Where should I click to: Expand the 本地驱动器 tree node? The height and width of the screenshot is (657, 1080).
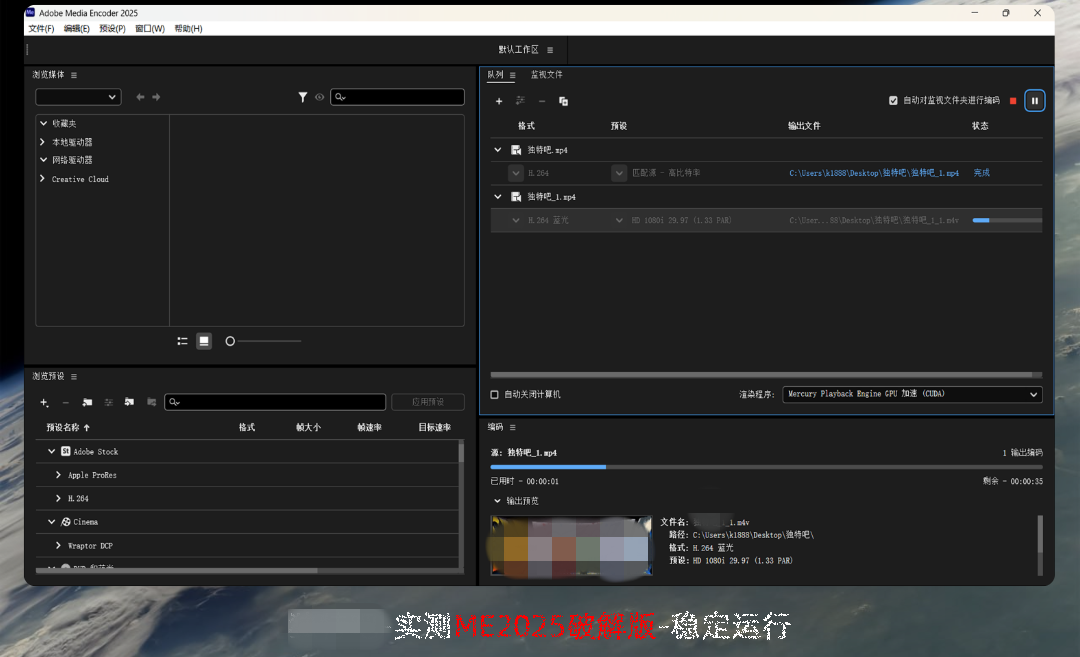43,142
